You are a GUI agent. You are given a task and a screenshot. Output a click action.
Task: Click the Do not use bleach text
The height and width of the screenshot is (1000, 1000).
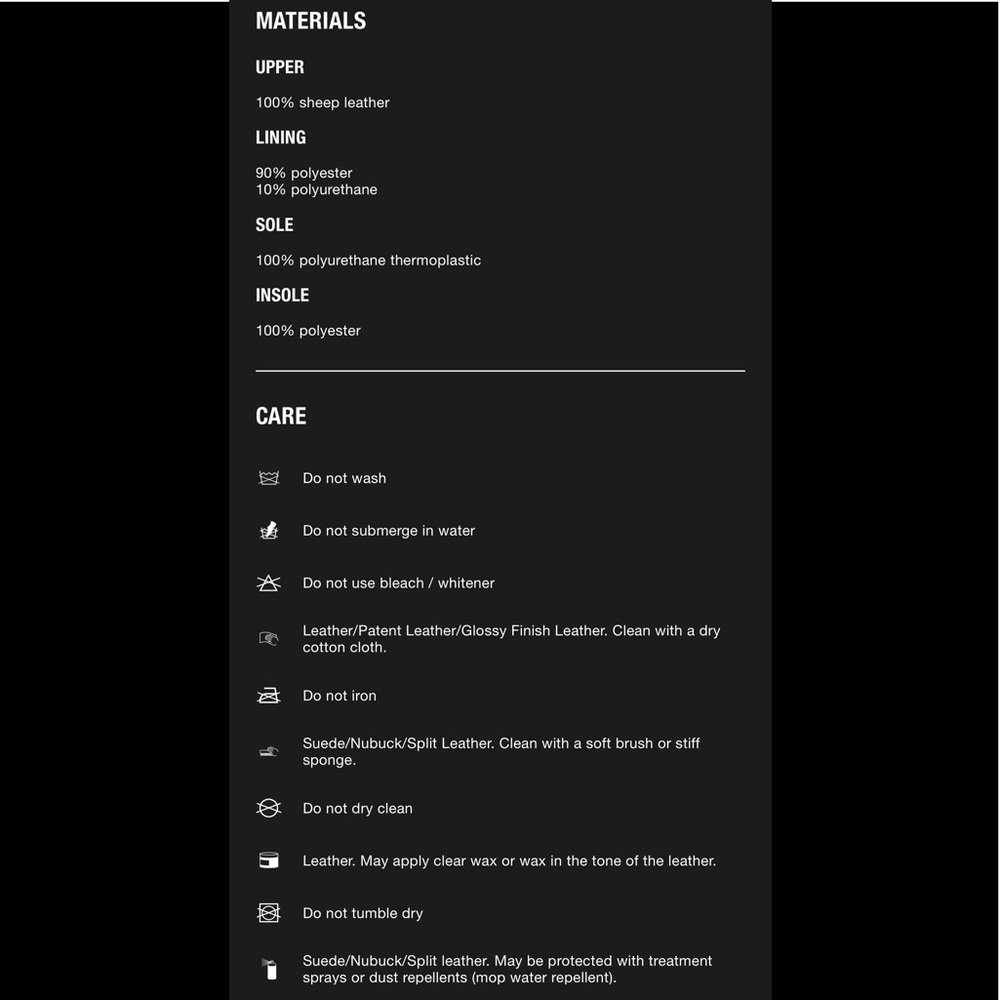coord(363,583)
